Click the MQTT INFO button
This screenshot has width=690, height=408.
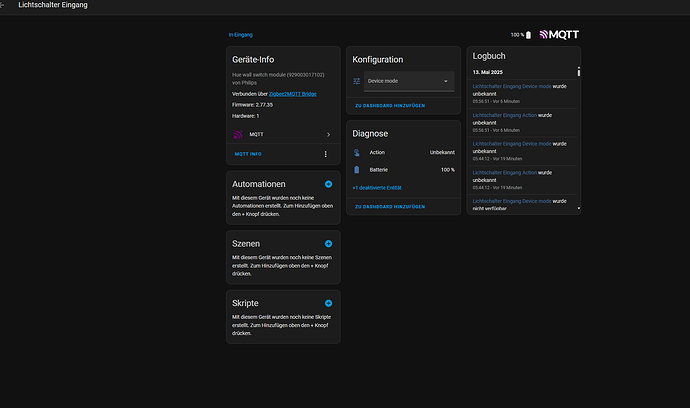click(248, 154)
